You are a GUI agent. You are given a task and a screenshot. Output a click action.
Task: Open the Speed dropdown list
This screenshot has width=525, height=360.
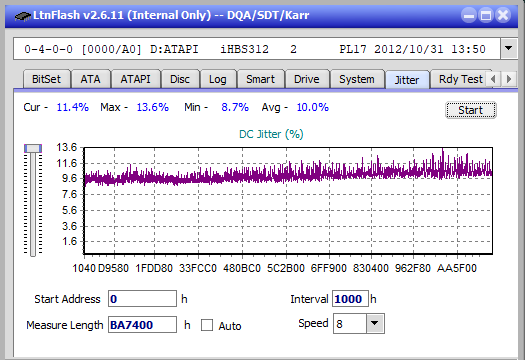375,323
